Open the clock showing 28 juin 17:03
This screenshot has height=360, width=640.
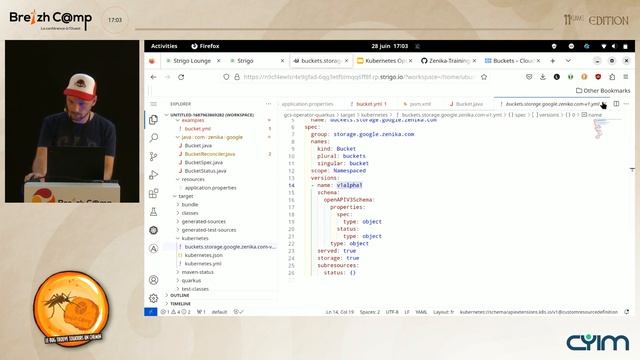pyautogui.click(x=389, y=46)
